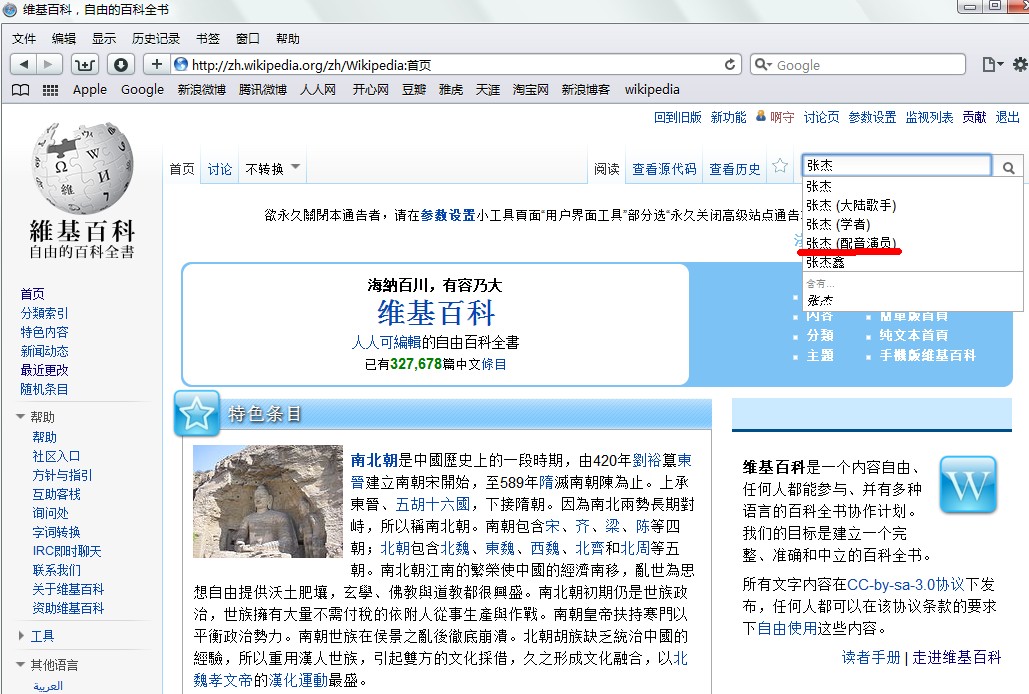Image resolution: width=1029 pixels, height=694 pixels.
Task: Choose suggestion 张杰鑫
Action: pos(826,262)
